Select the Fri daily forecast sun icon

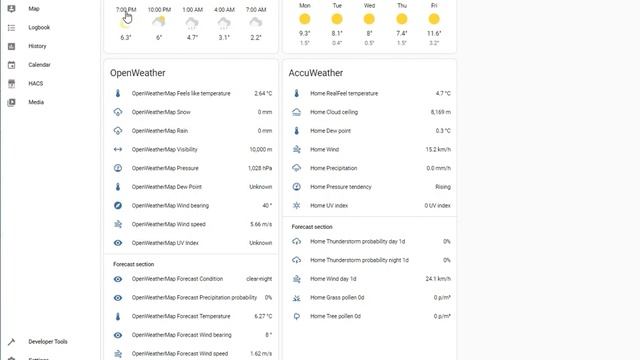[x=434, y=19]
